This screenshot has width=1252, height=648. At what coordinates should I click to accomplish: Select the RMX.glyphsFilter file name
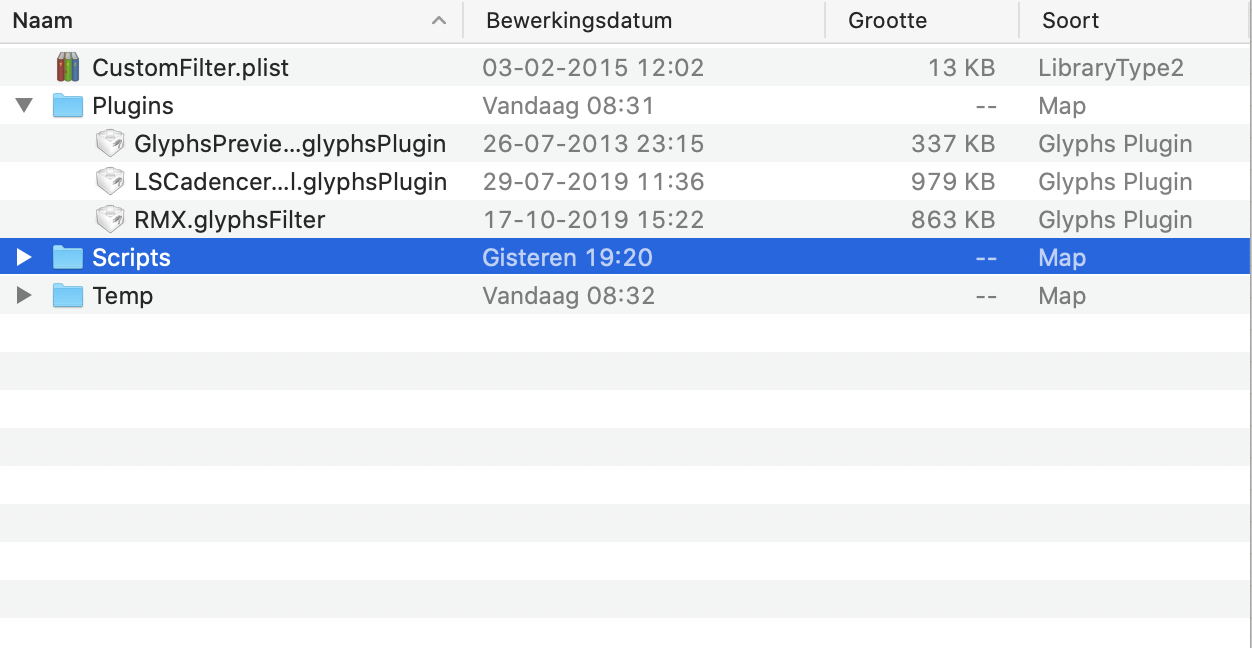[x=229, y=220]
